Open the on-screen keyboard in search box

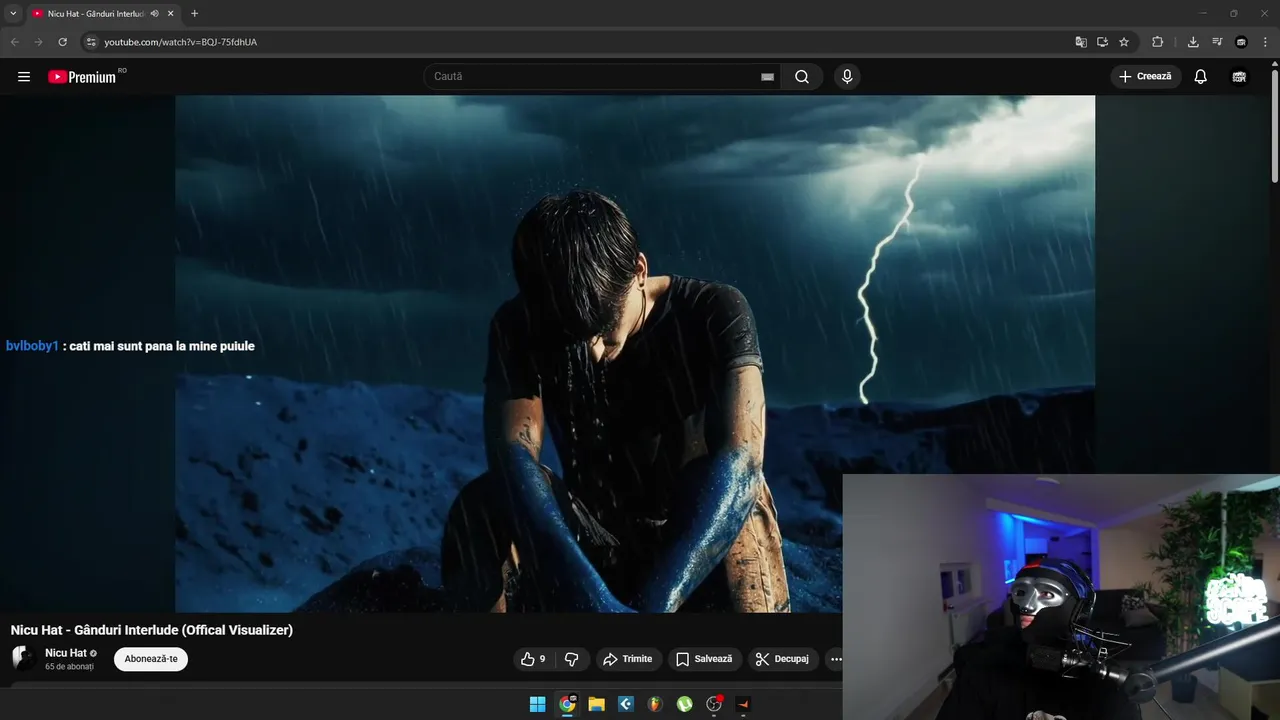point(767,77)
